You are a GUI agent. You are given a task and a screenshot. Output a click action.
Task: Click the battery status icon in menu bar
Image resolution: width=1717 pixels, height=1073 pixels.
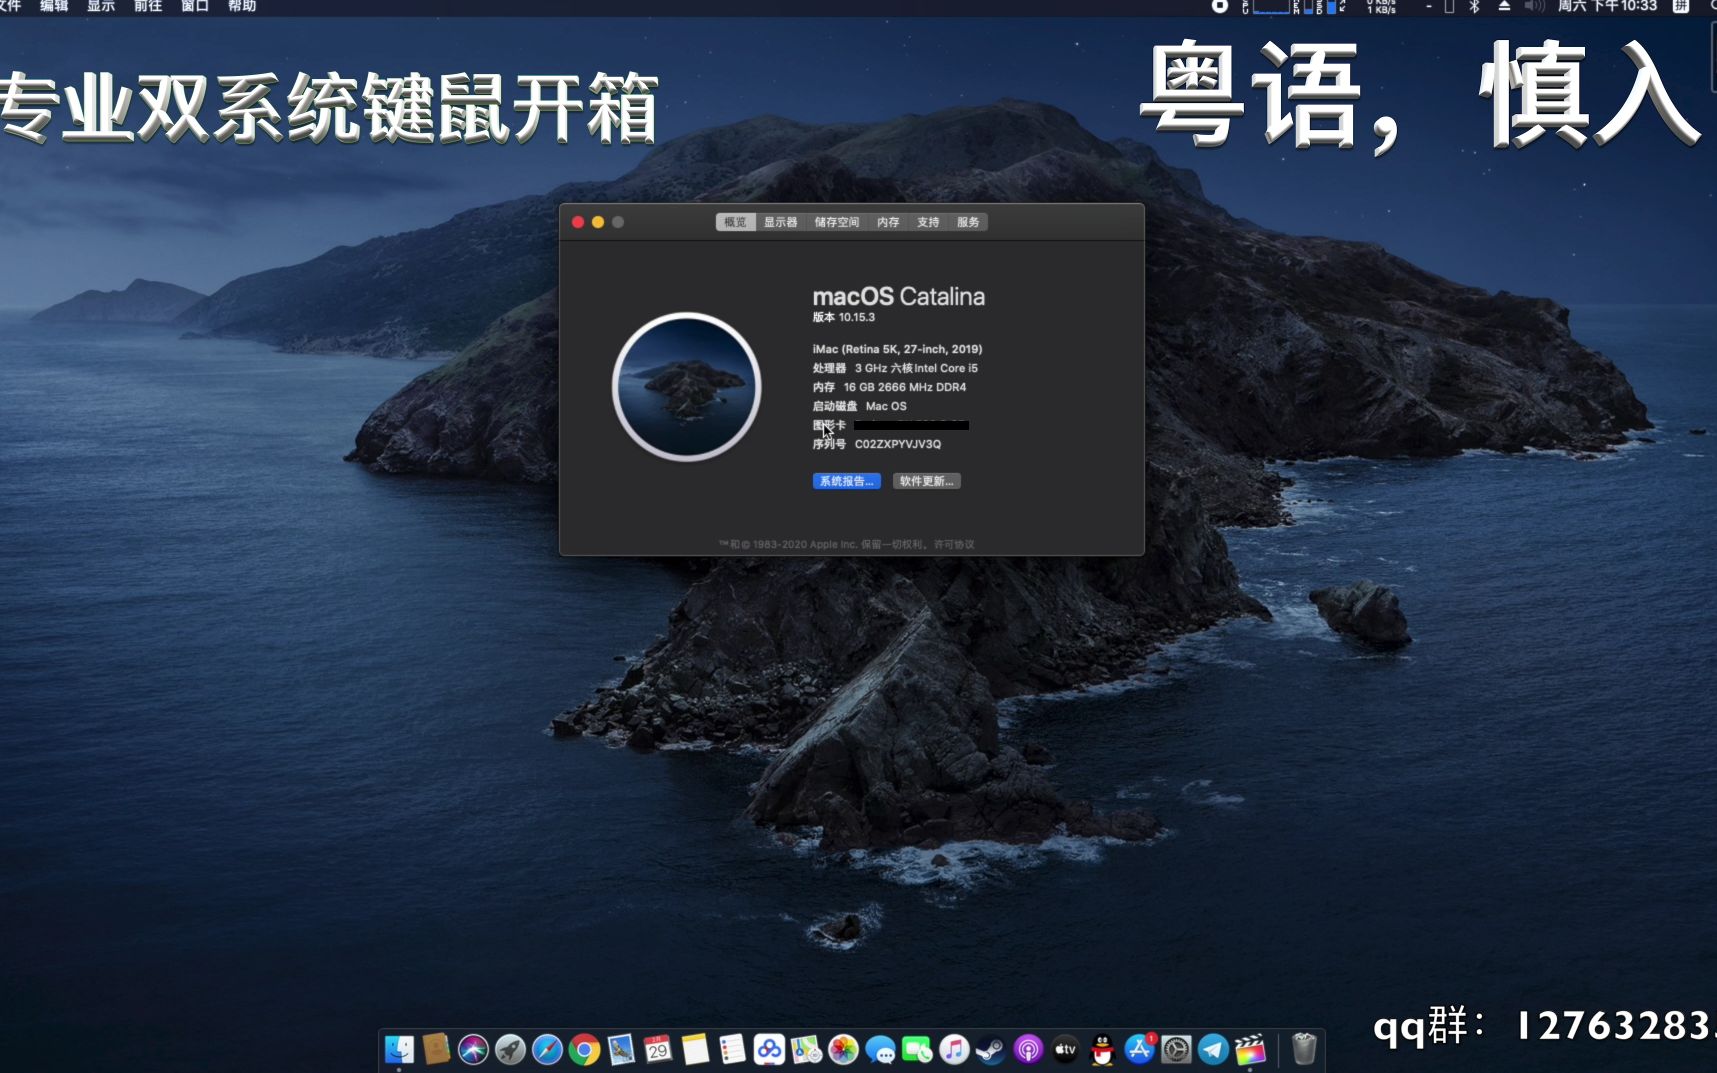point(1448,6)
